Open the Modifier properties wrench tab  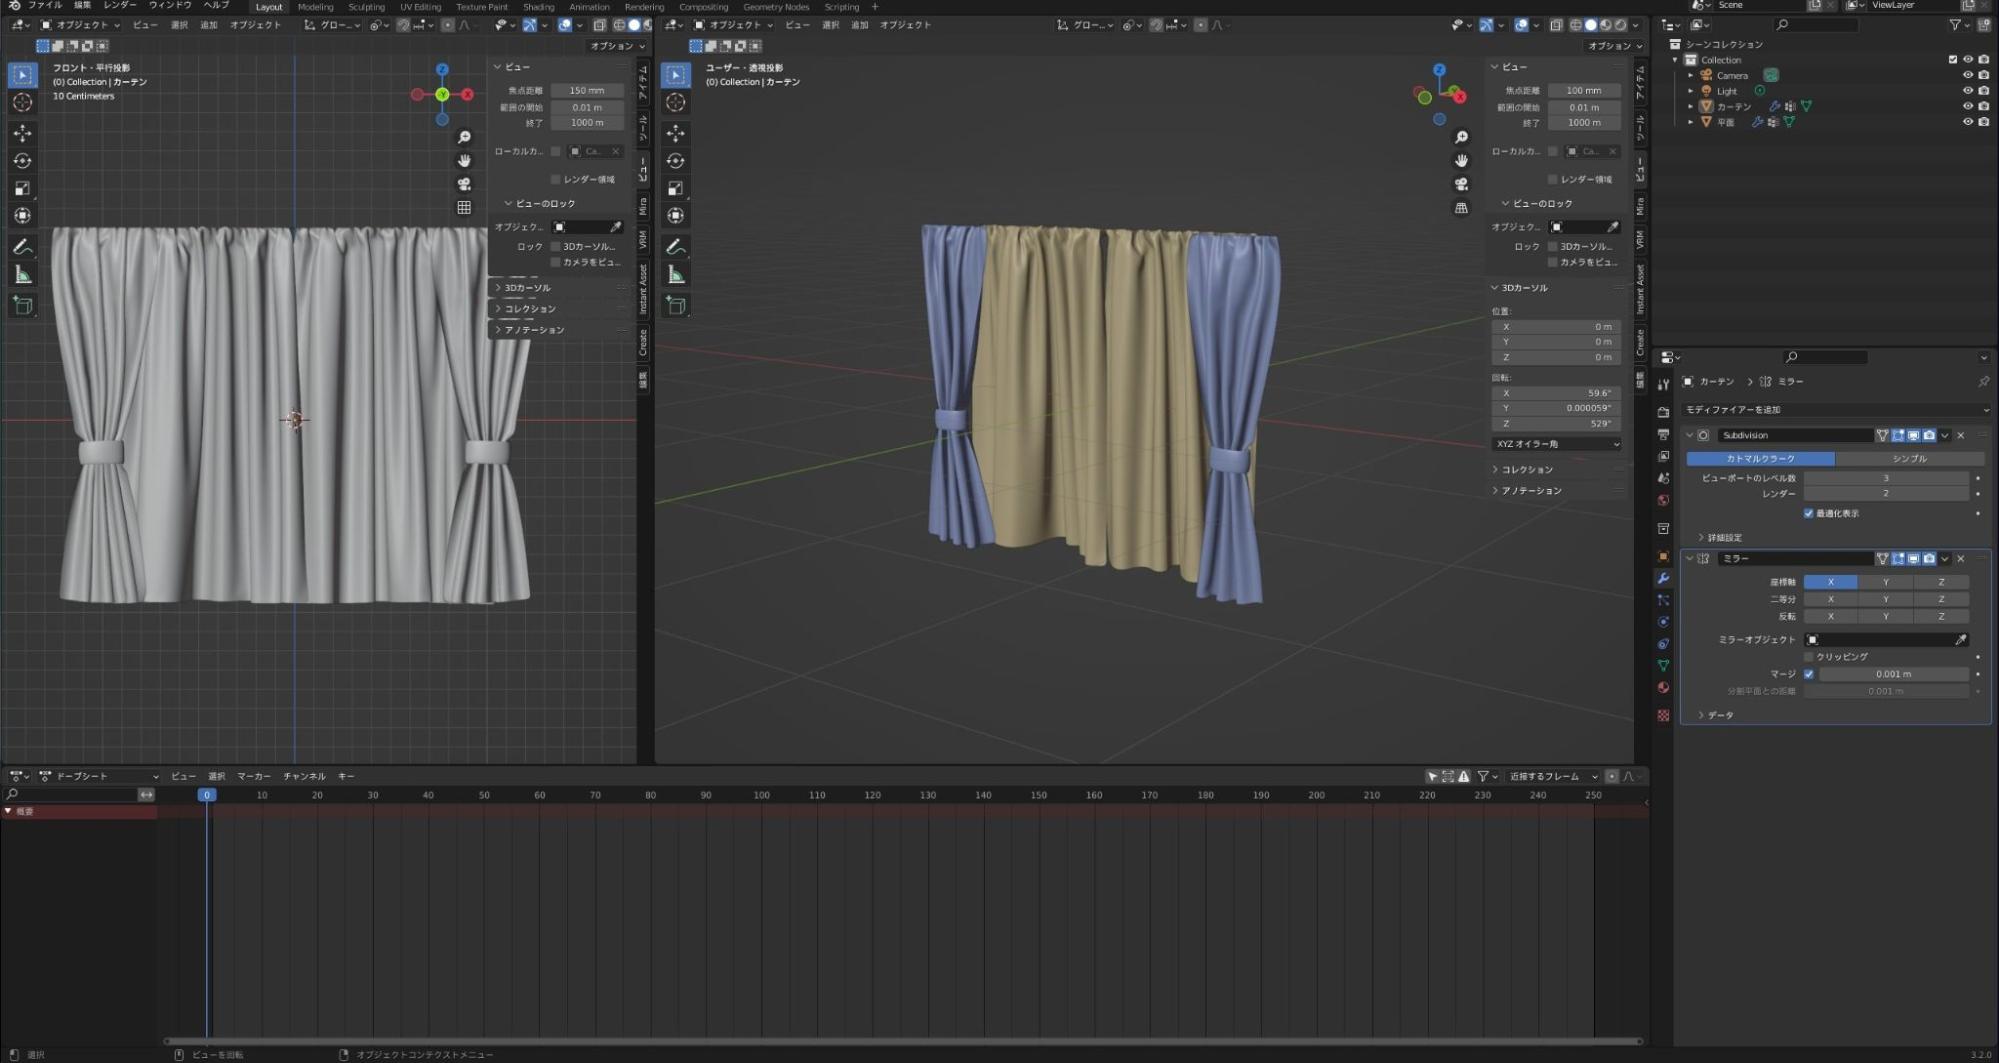[1663, 578]
